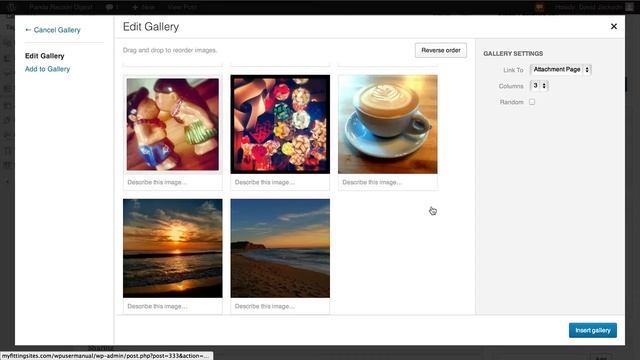Click caption field under the figurines image
Screen dimensions: 640x360
(173, 182)
